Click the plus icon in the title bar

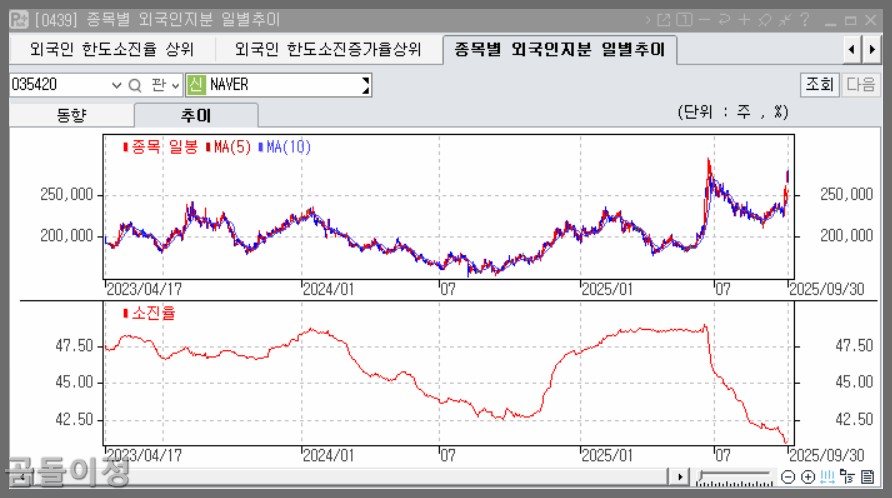pos(744,20)
